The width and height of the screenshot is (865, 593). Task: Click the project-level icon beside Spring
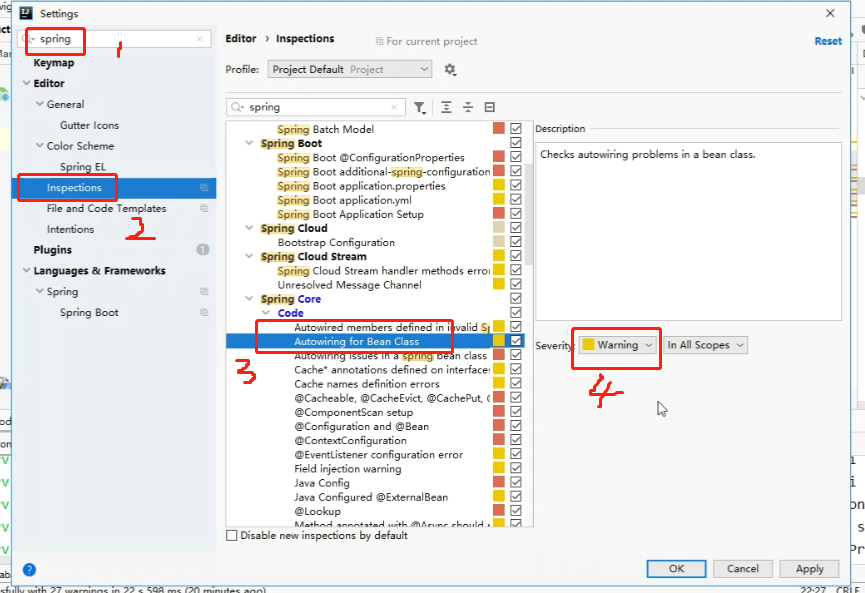tap(204, 291)
